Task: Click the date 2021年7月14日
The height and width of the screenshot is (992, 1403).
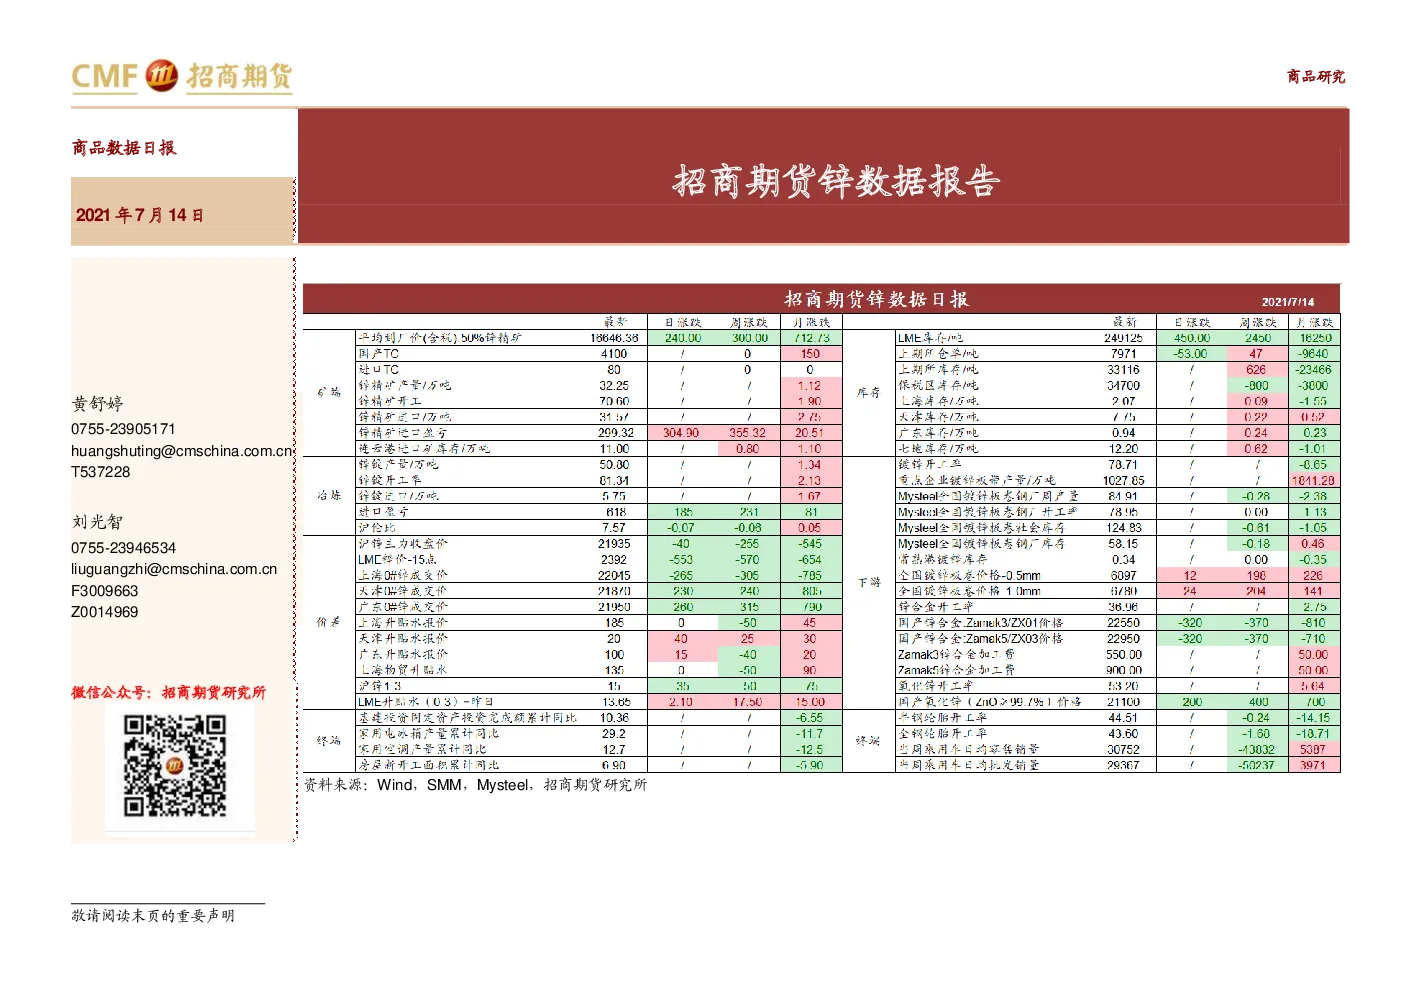Action: pyautogui.click(x=140, y=215)
